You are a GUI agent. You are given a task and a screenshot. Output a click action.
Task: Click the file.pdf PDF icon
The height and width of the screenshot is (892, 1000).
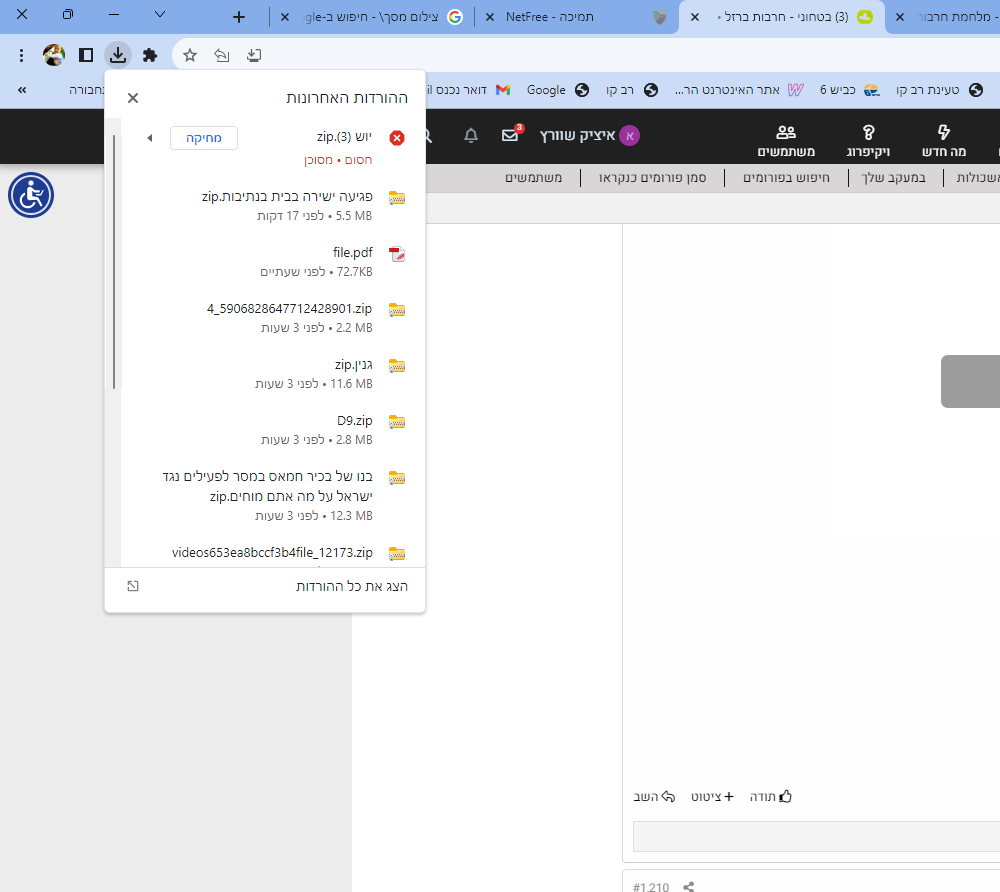[x=397, y=254]
